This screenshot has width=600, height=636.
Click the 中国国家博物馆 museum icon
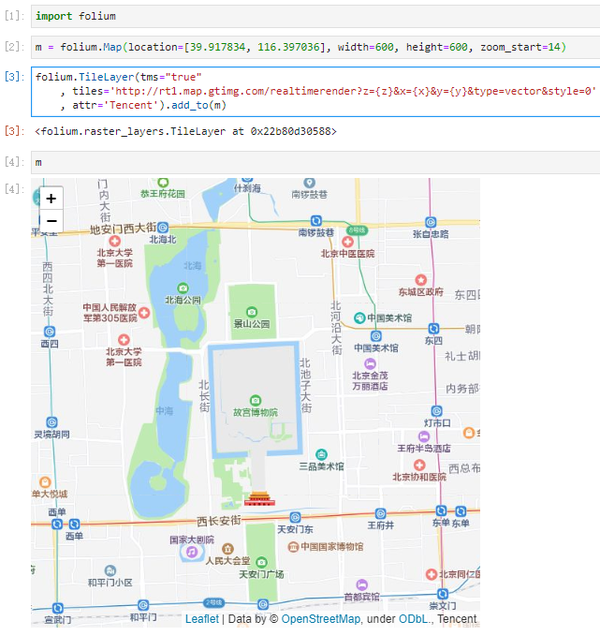coord(293,547)
